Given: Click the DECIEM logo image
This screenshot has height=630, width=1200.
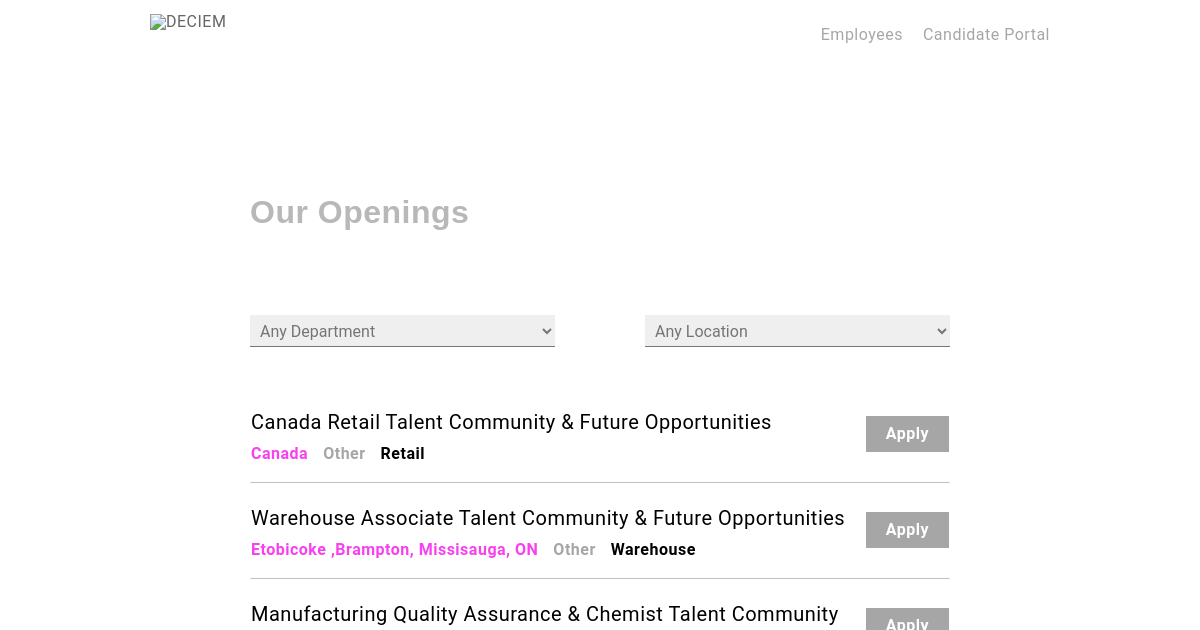Looking at the screenshot, I should tap(188, 22).
